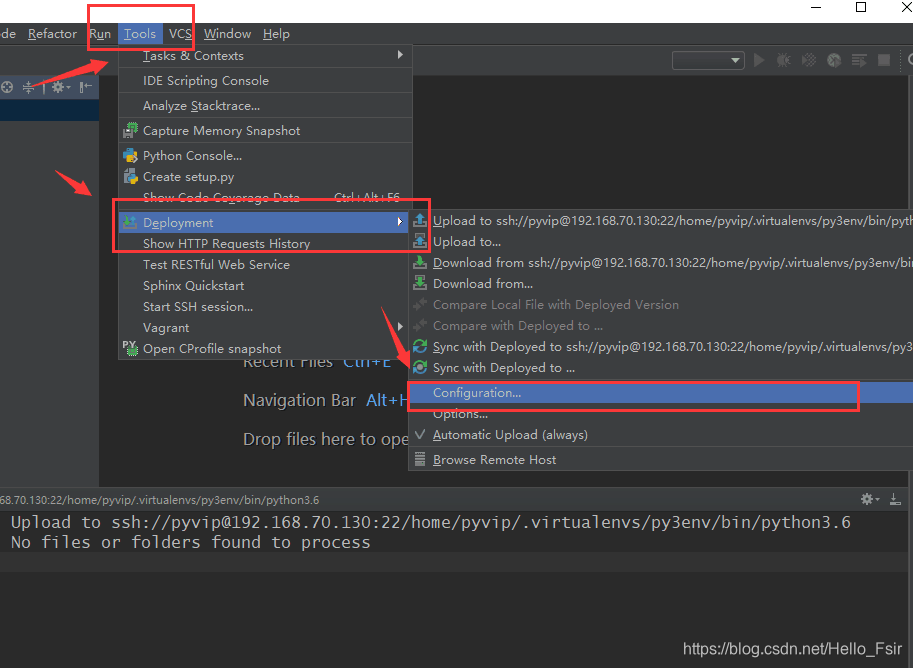The height and width of the screenshot is (668, 913).
Task: Expand the Deployment submenu arrow
Action: click(400, 222)
